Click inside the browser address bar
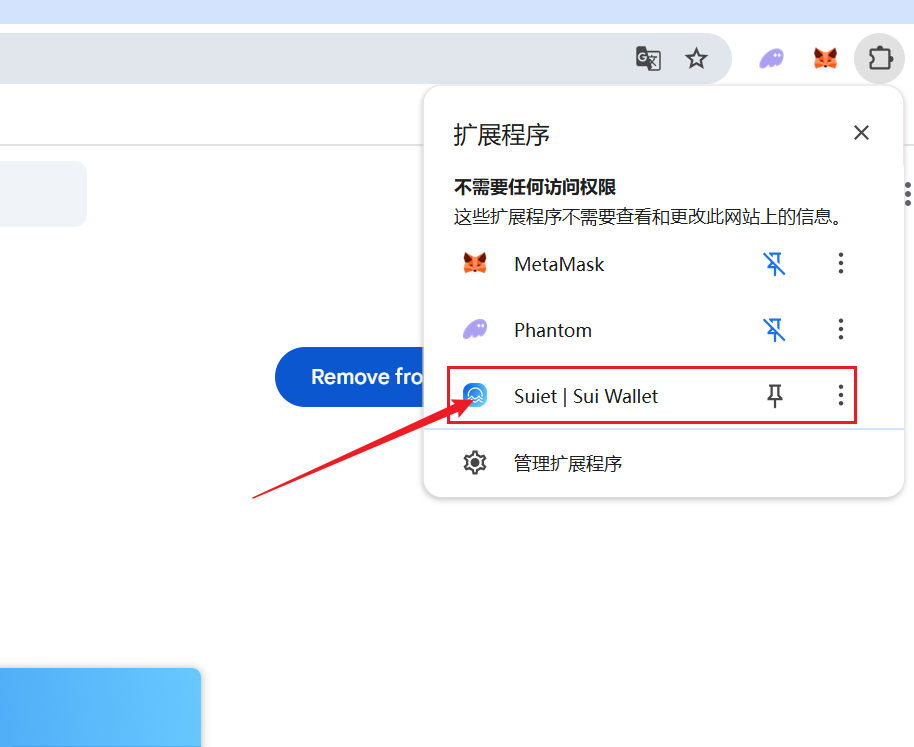Viewport: 914px width, 747px height. pos(300,59)
